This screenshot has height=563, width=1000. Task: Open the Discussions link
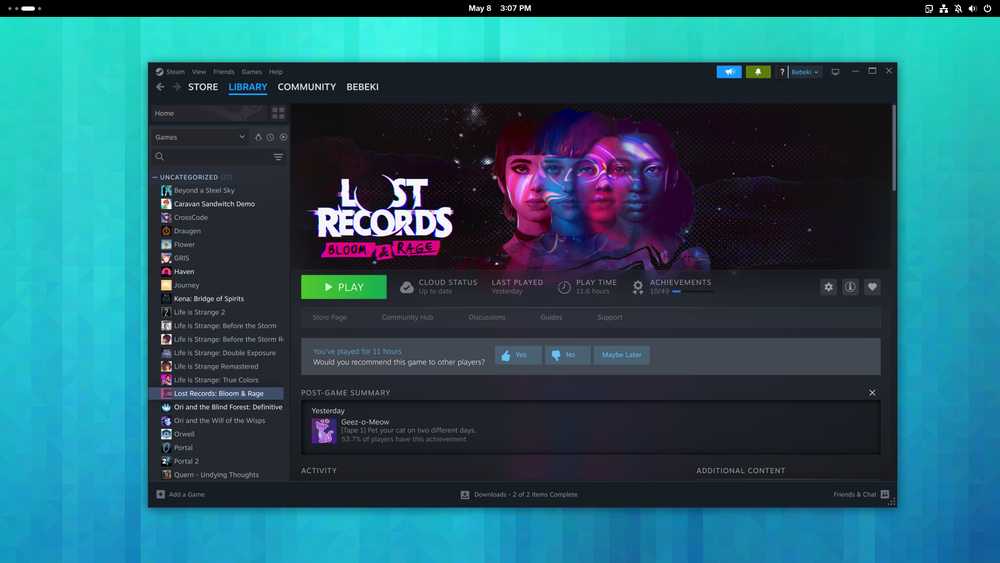487,318
